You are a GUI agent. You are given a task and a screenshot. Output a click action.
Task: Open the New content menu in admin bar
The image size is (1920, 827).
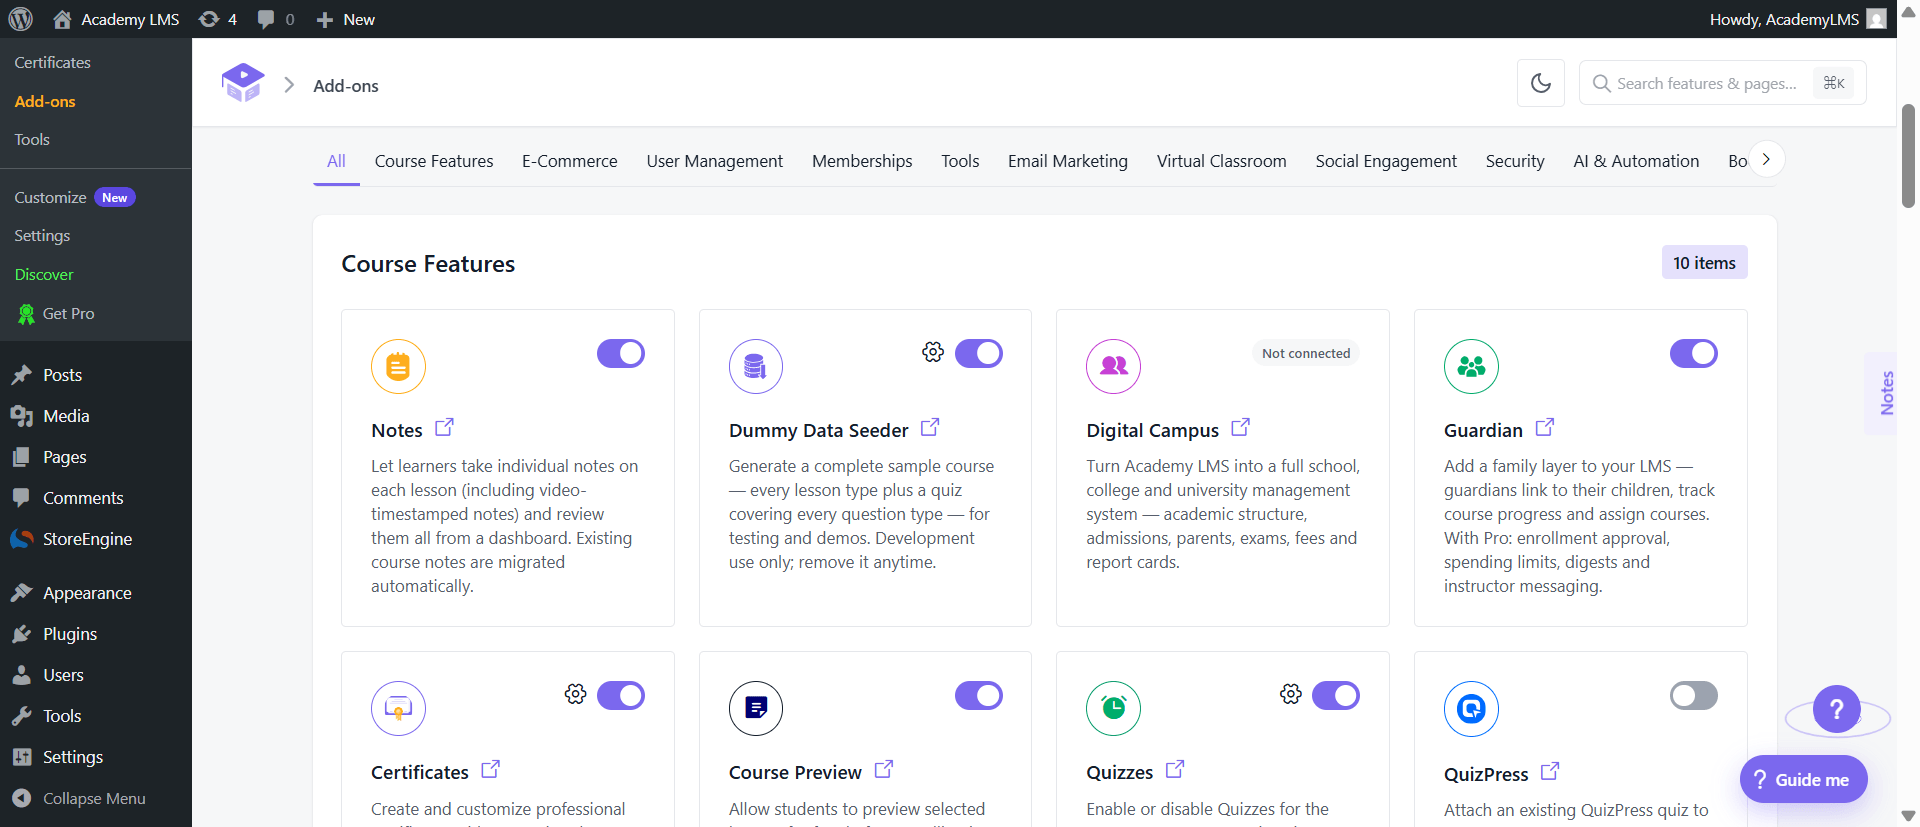coord(345,19)
